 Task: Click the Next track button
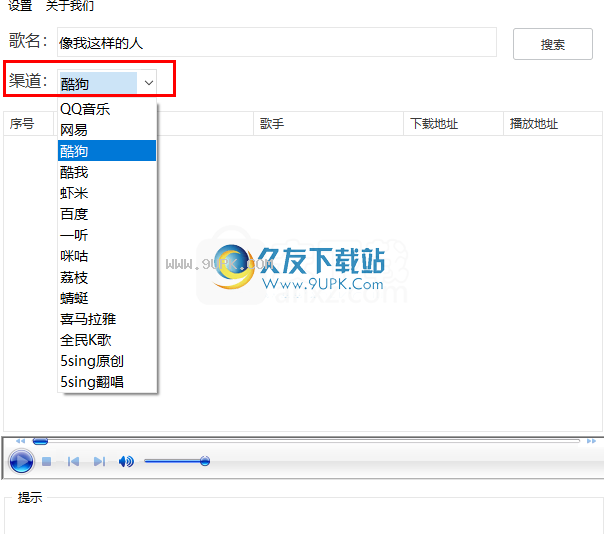click(x=99, y=461)
